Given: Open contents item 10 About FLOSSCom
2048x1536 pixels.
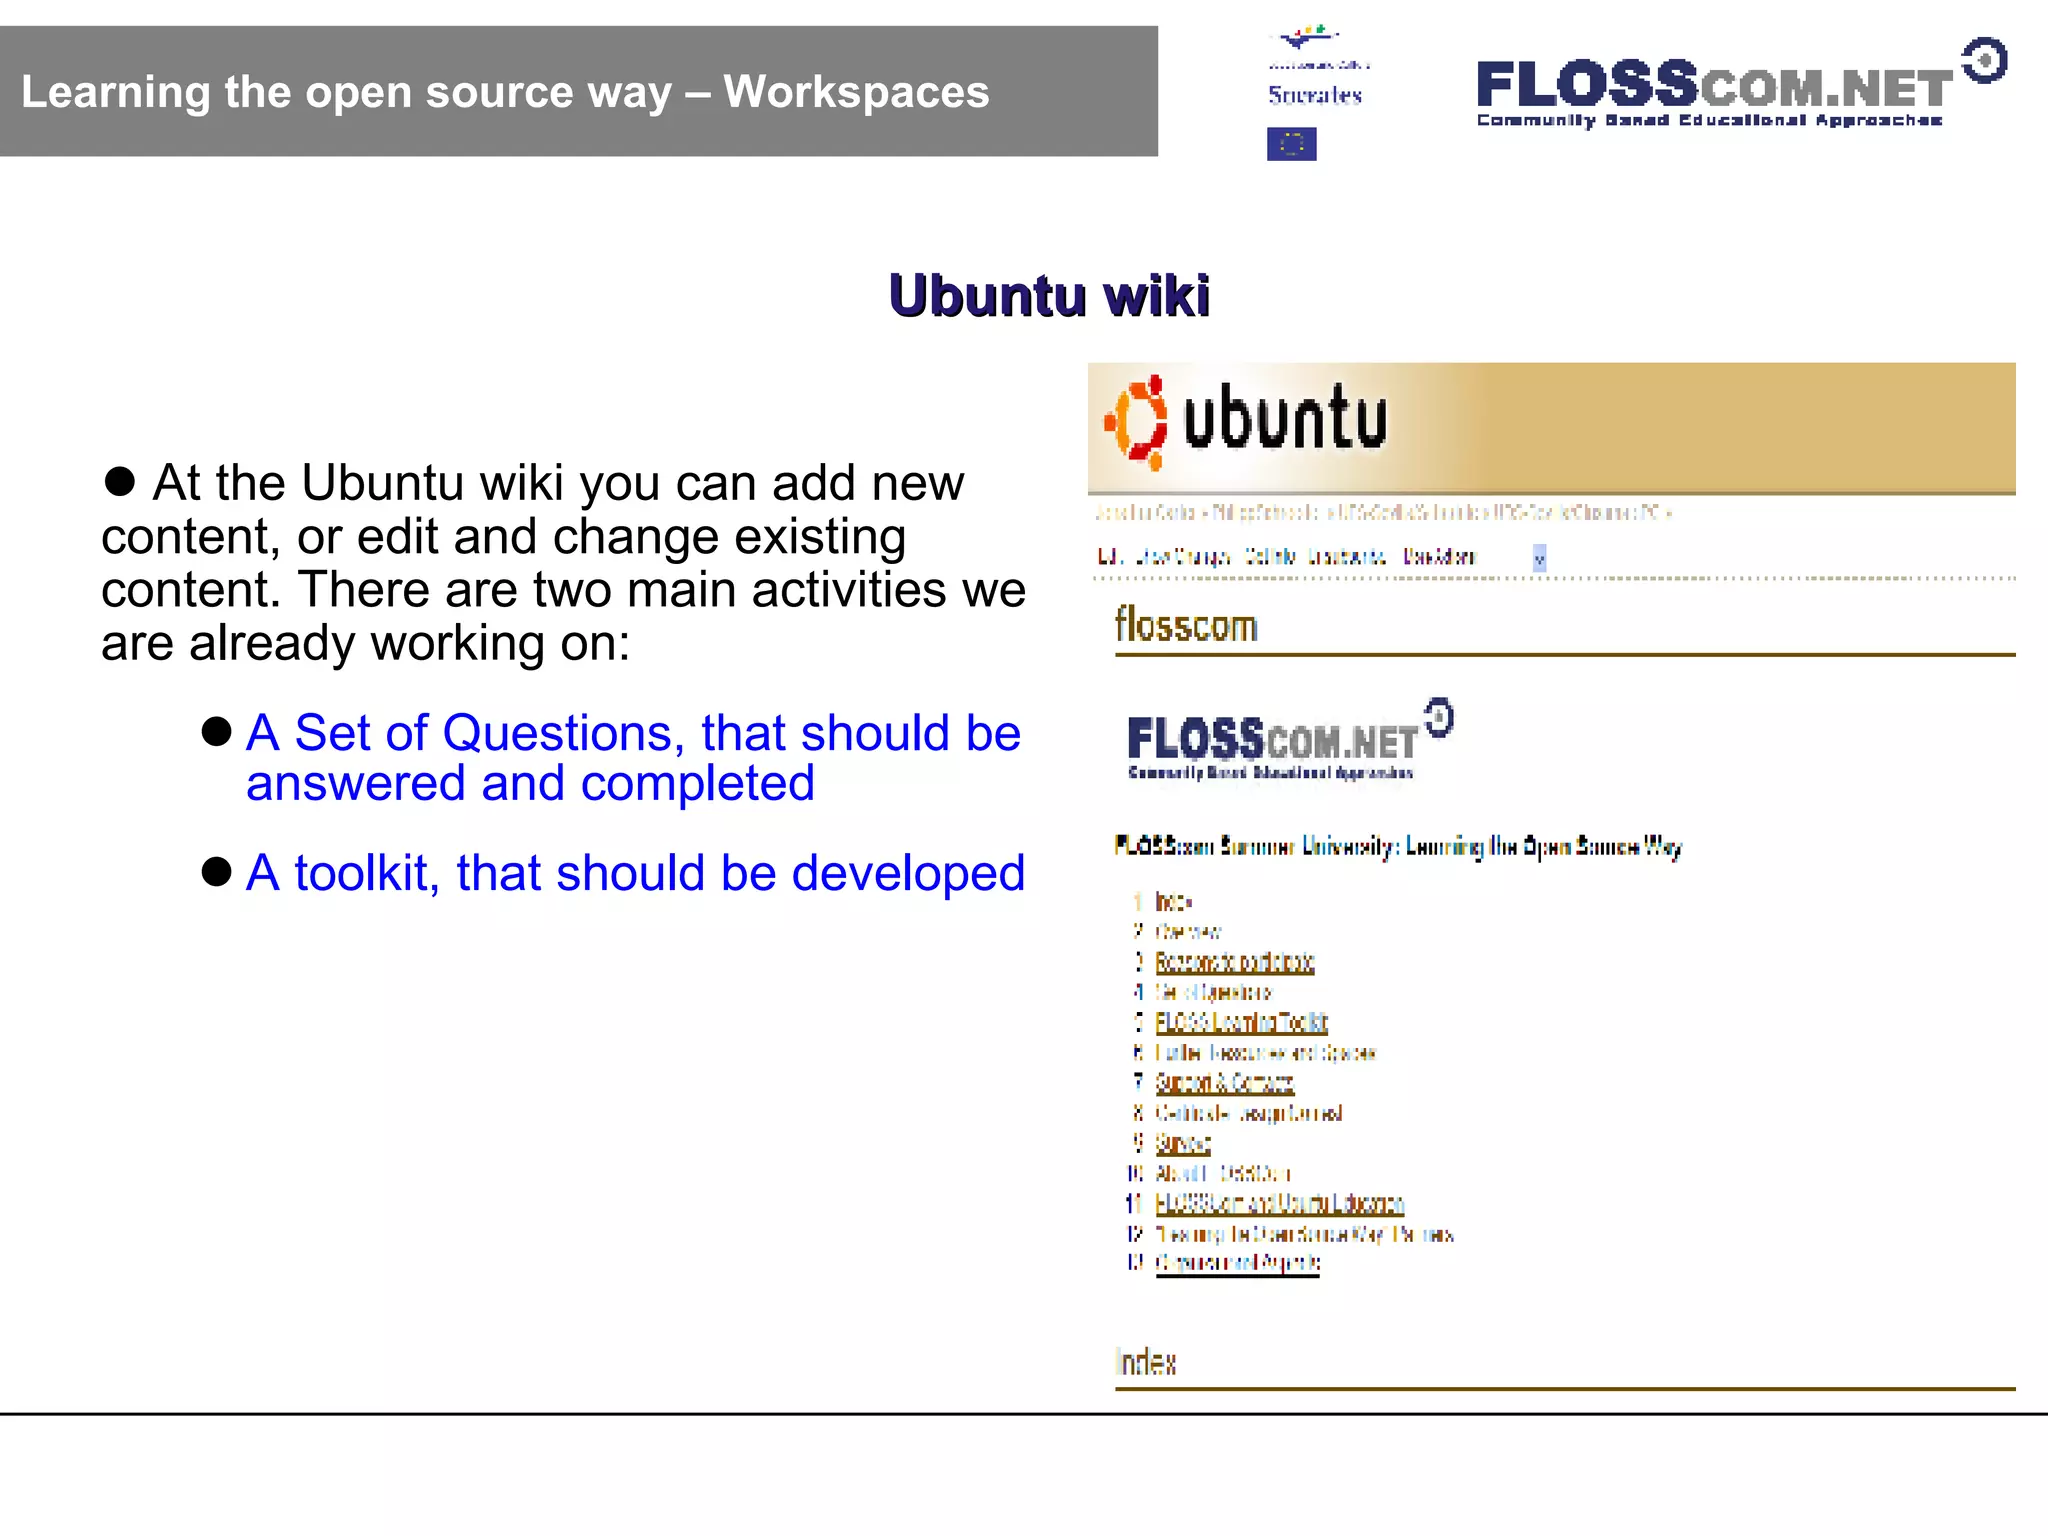Looking at the screenshot, I should pyautogui.click(x=1222, y=1174).
